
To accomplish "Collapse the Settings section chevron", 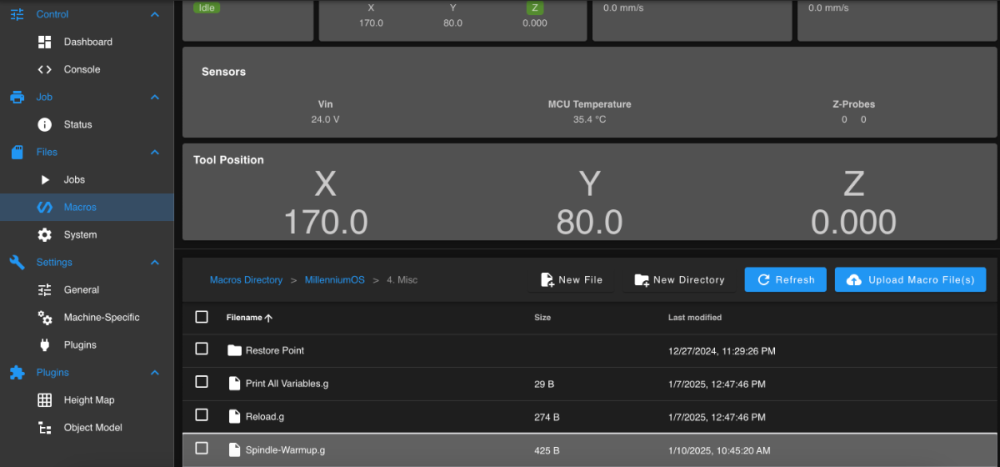I will [x=155, y=262].
